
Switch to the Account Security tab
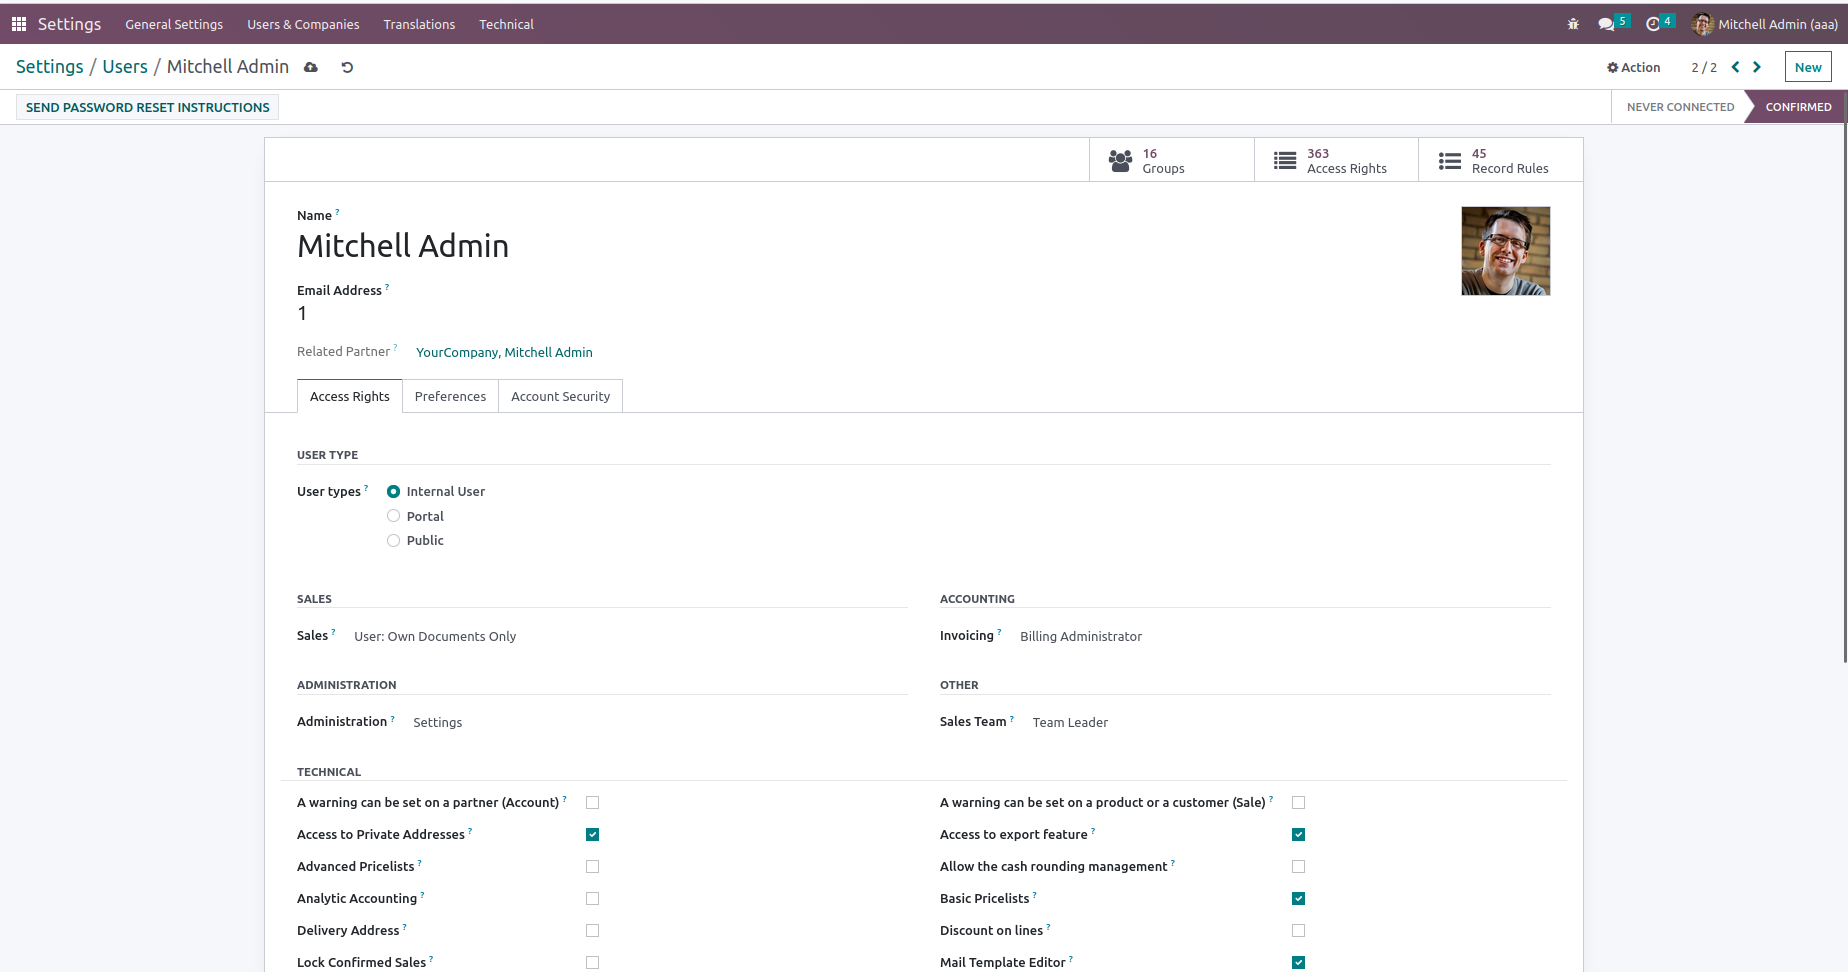(x=560, y=396)
